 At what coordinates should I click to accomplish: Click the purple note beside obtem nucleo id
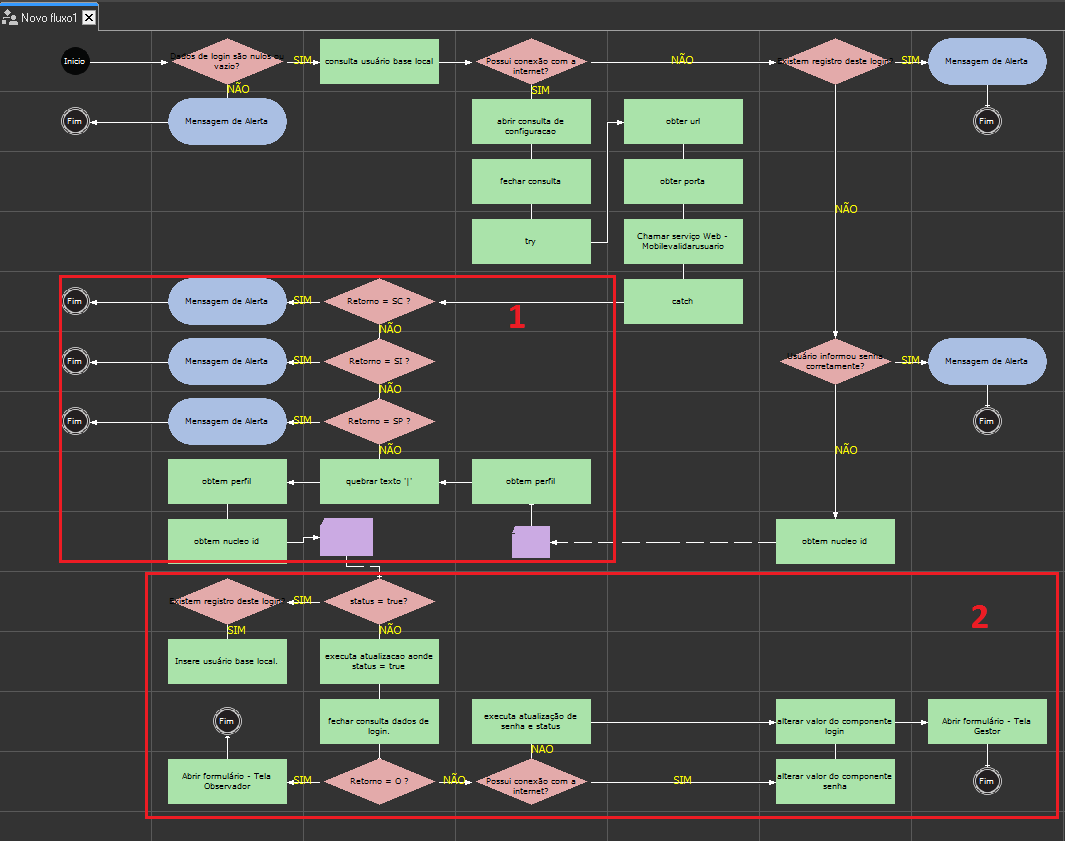(346, 537)
